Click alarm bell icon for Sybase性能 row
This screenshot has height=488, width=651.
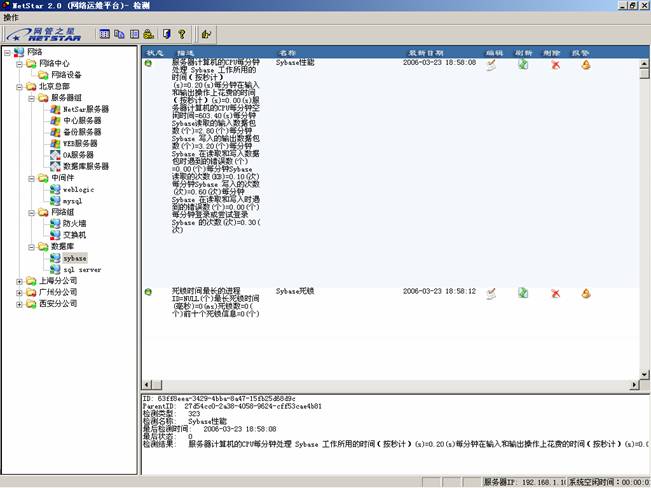tap(586, 64)
